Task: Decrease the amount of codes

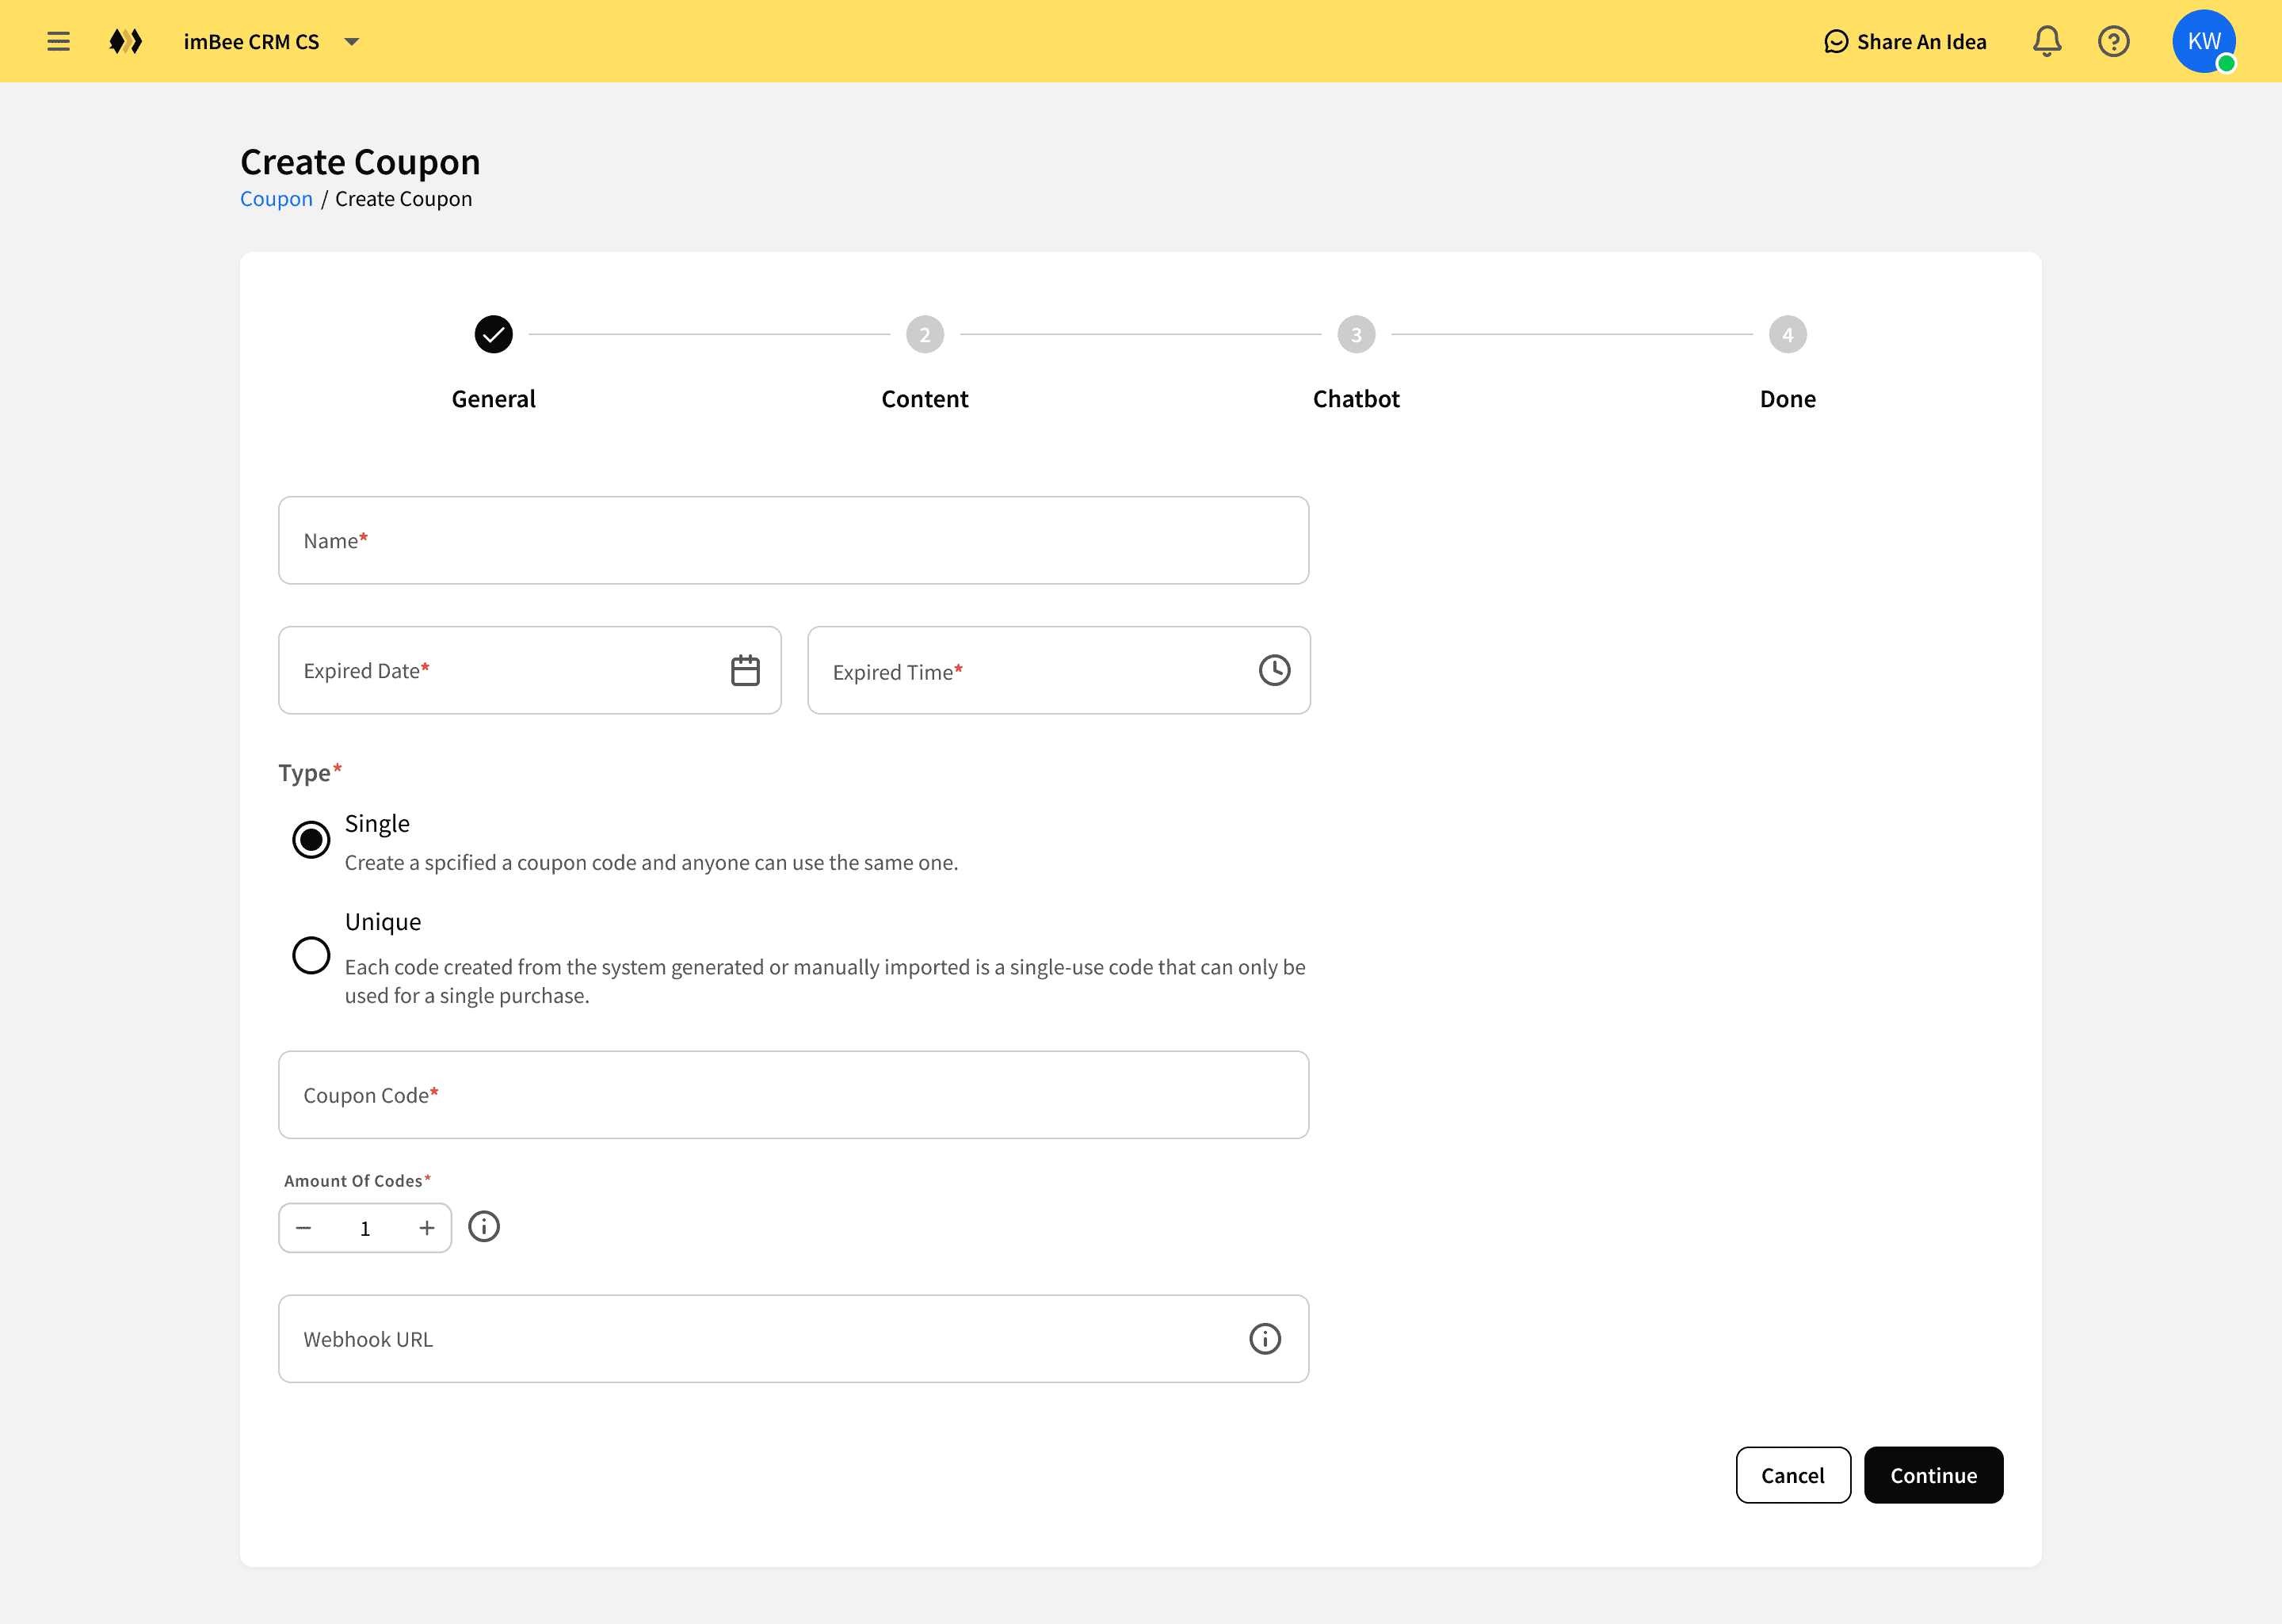Action: (304, 1228)
